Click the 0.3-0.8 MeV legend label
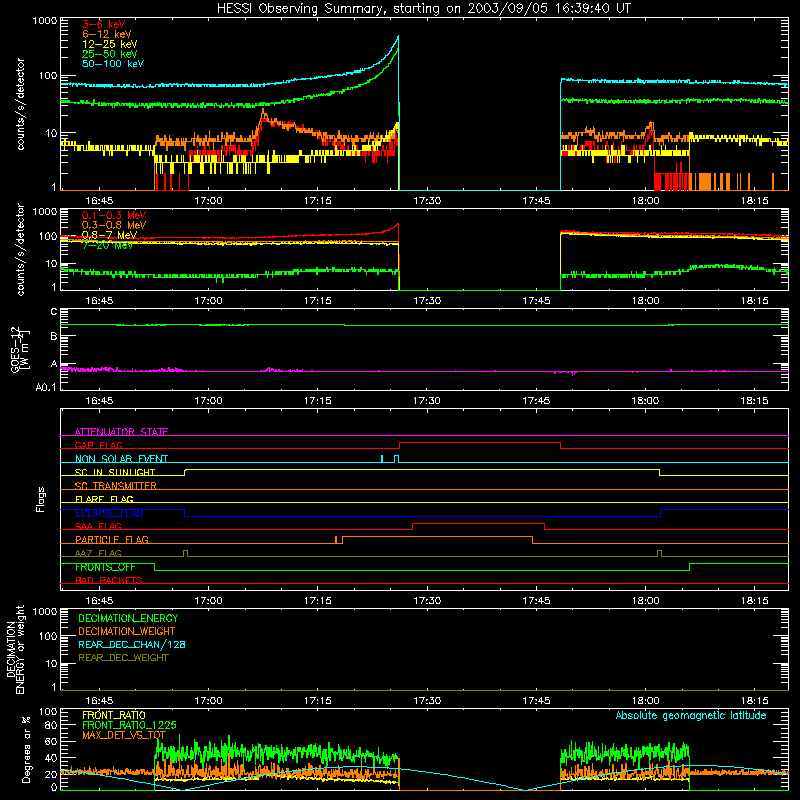Image resolution: width=800 pixels, height=800 pixels. [114, 225]
